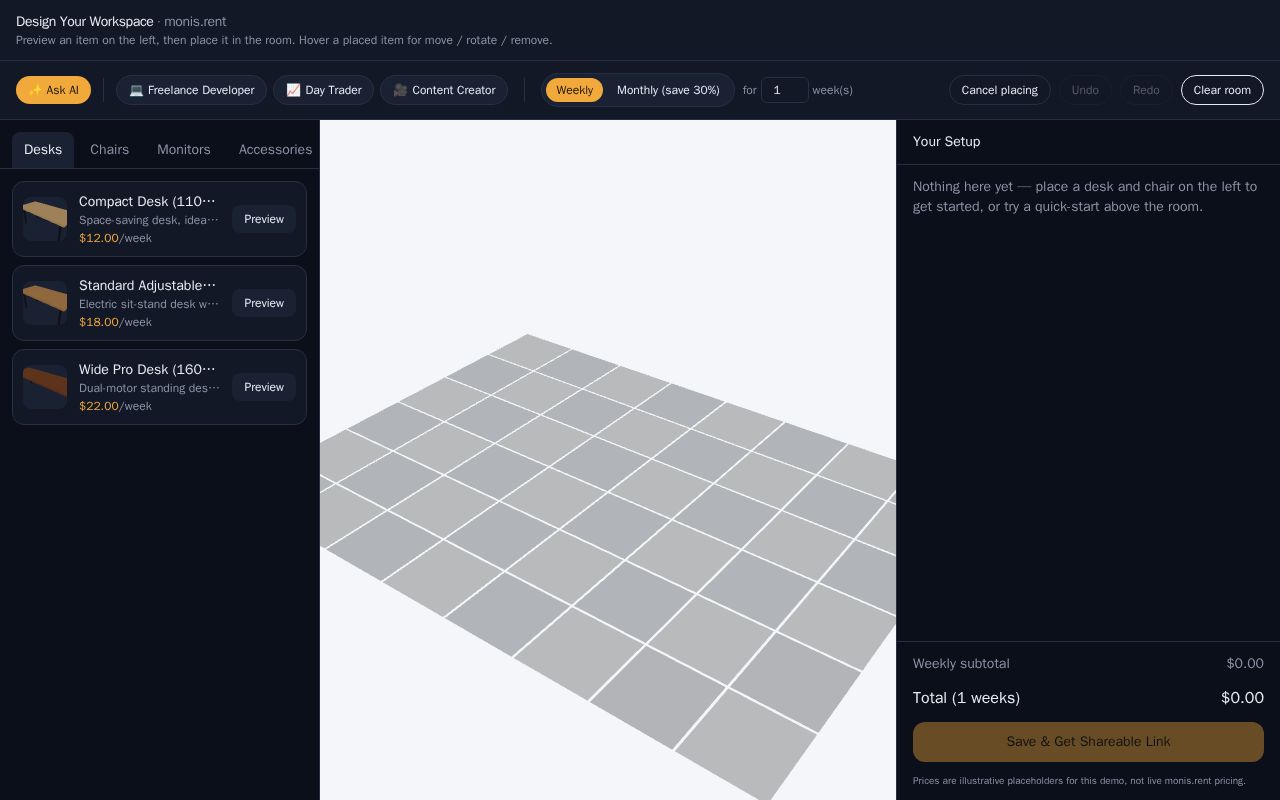Choose the Day Trader quick-start
The width and height of the screenshot is (1280, 800).
323,90
